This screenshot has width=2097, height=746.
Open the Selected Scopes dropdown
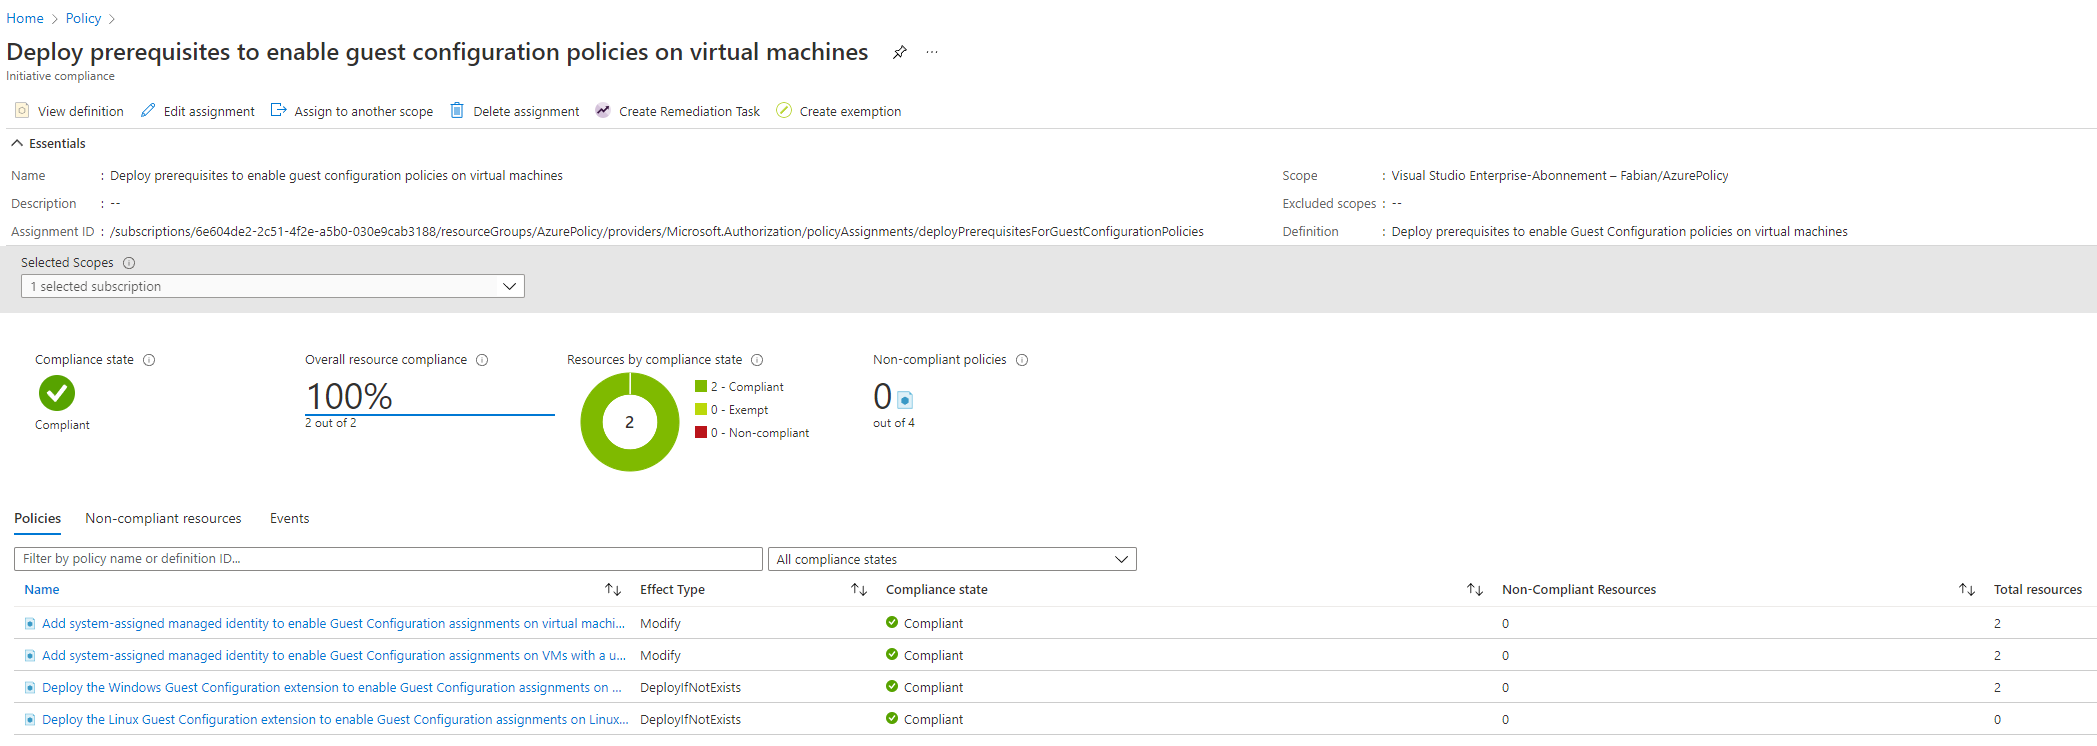pos(273,286)
